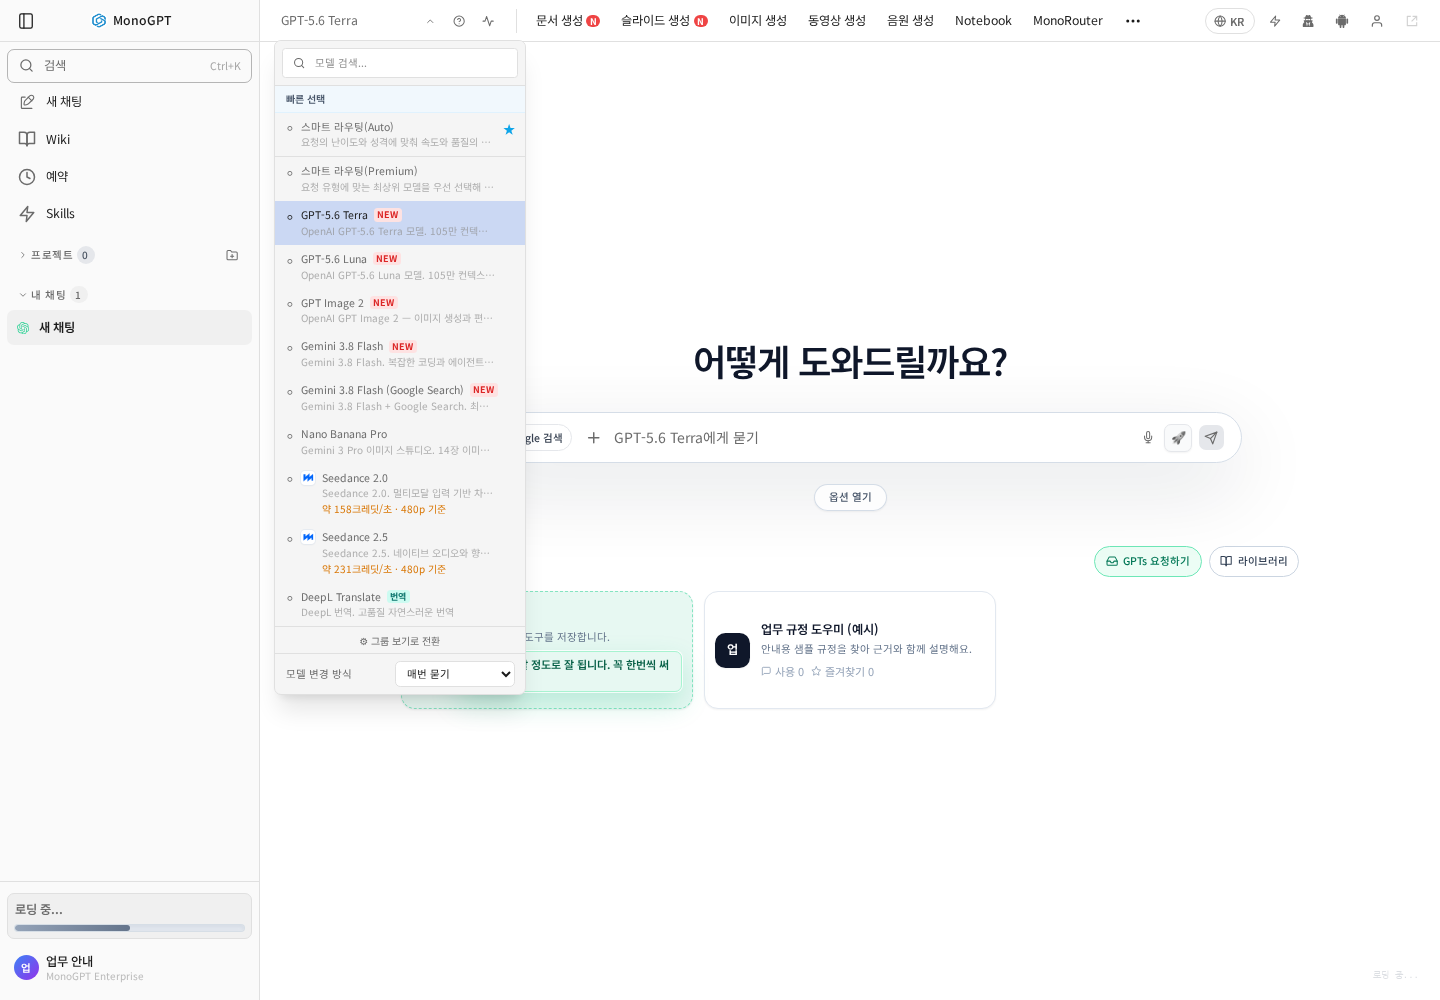The image size is (1440, 1000).
Task: Collapse the 내 채팅 section
Action: (x=52, y=295)
